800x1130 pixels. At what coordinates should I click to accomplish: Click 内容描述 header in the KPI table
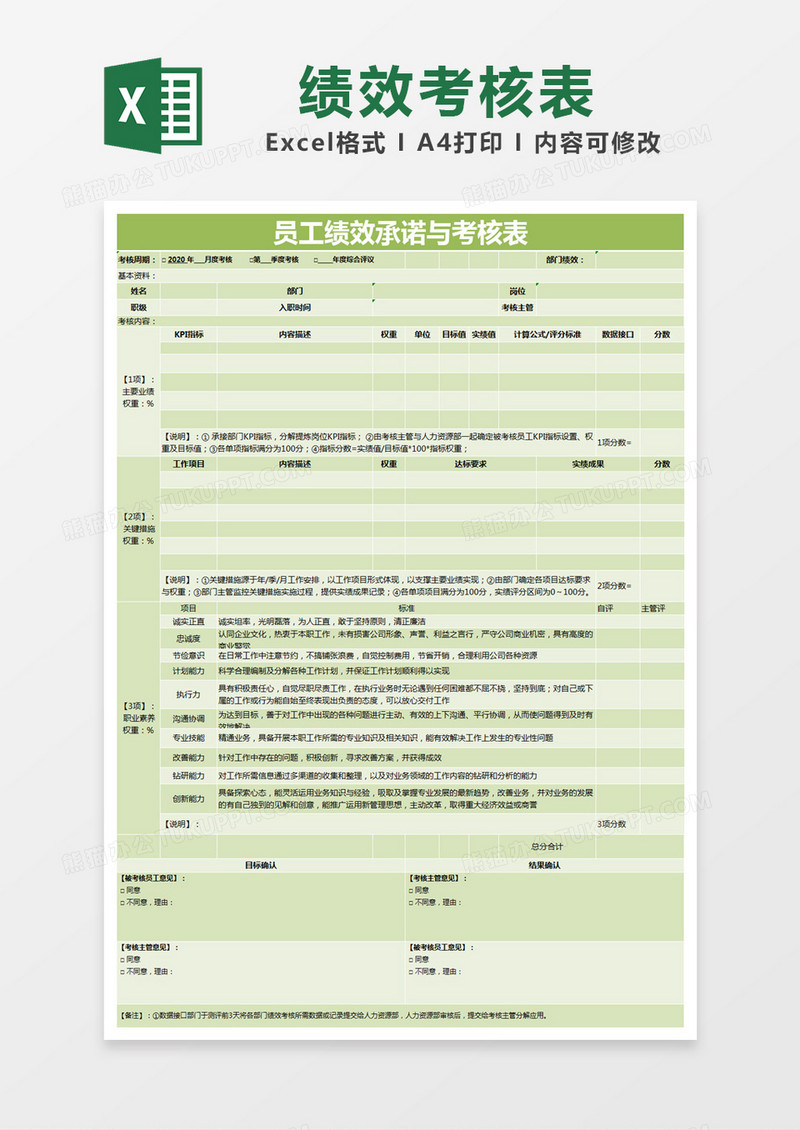[295, 334]
